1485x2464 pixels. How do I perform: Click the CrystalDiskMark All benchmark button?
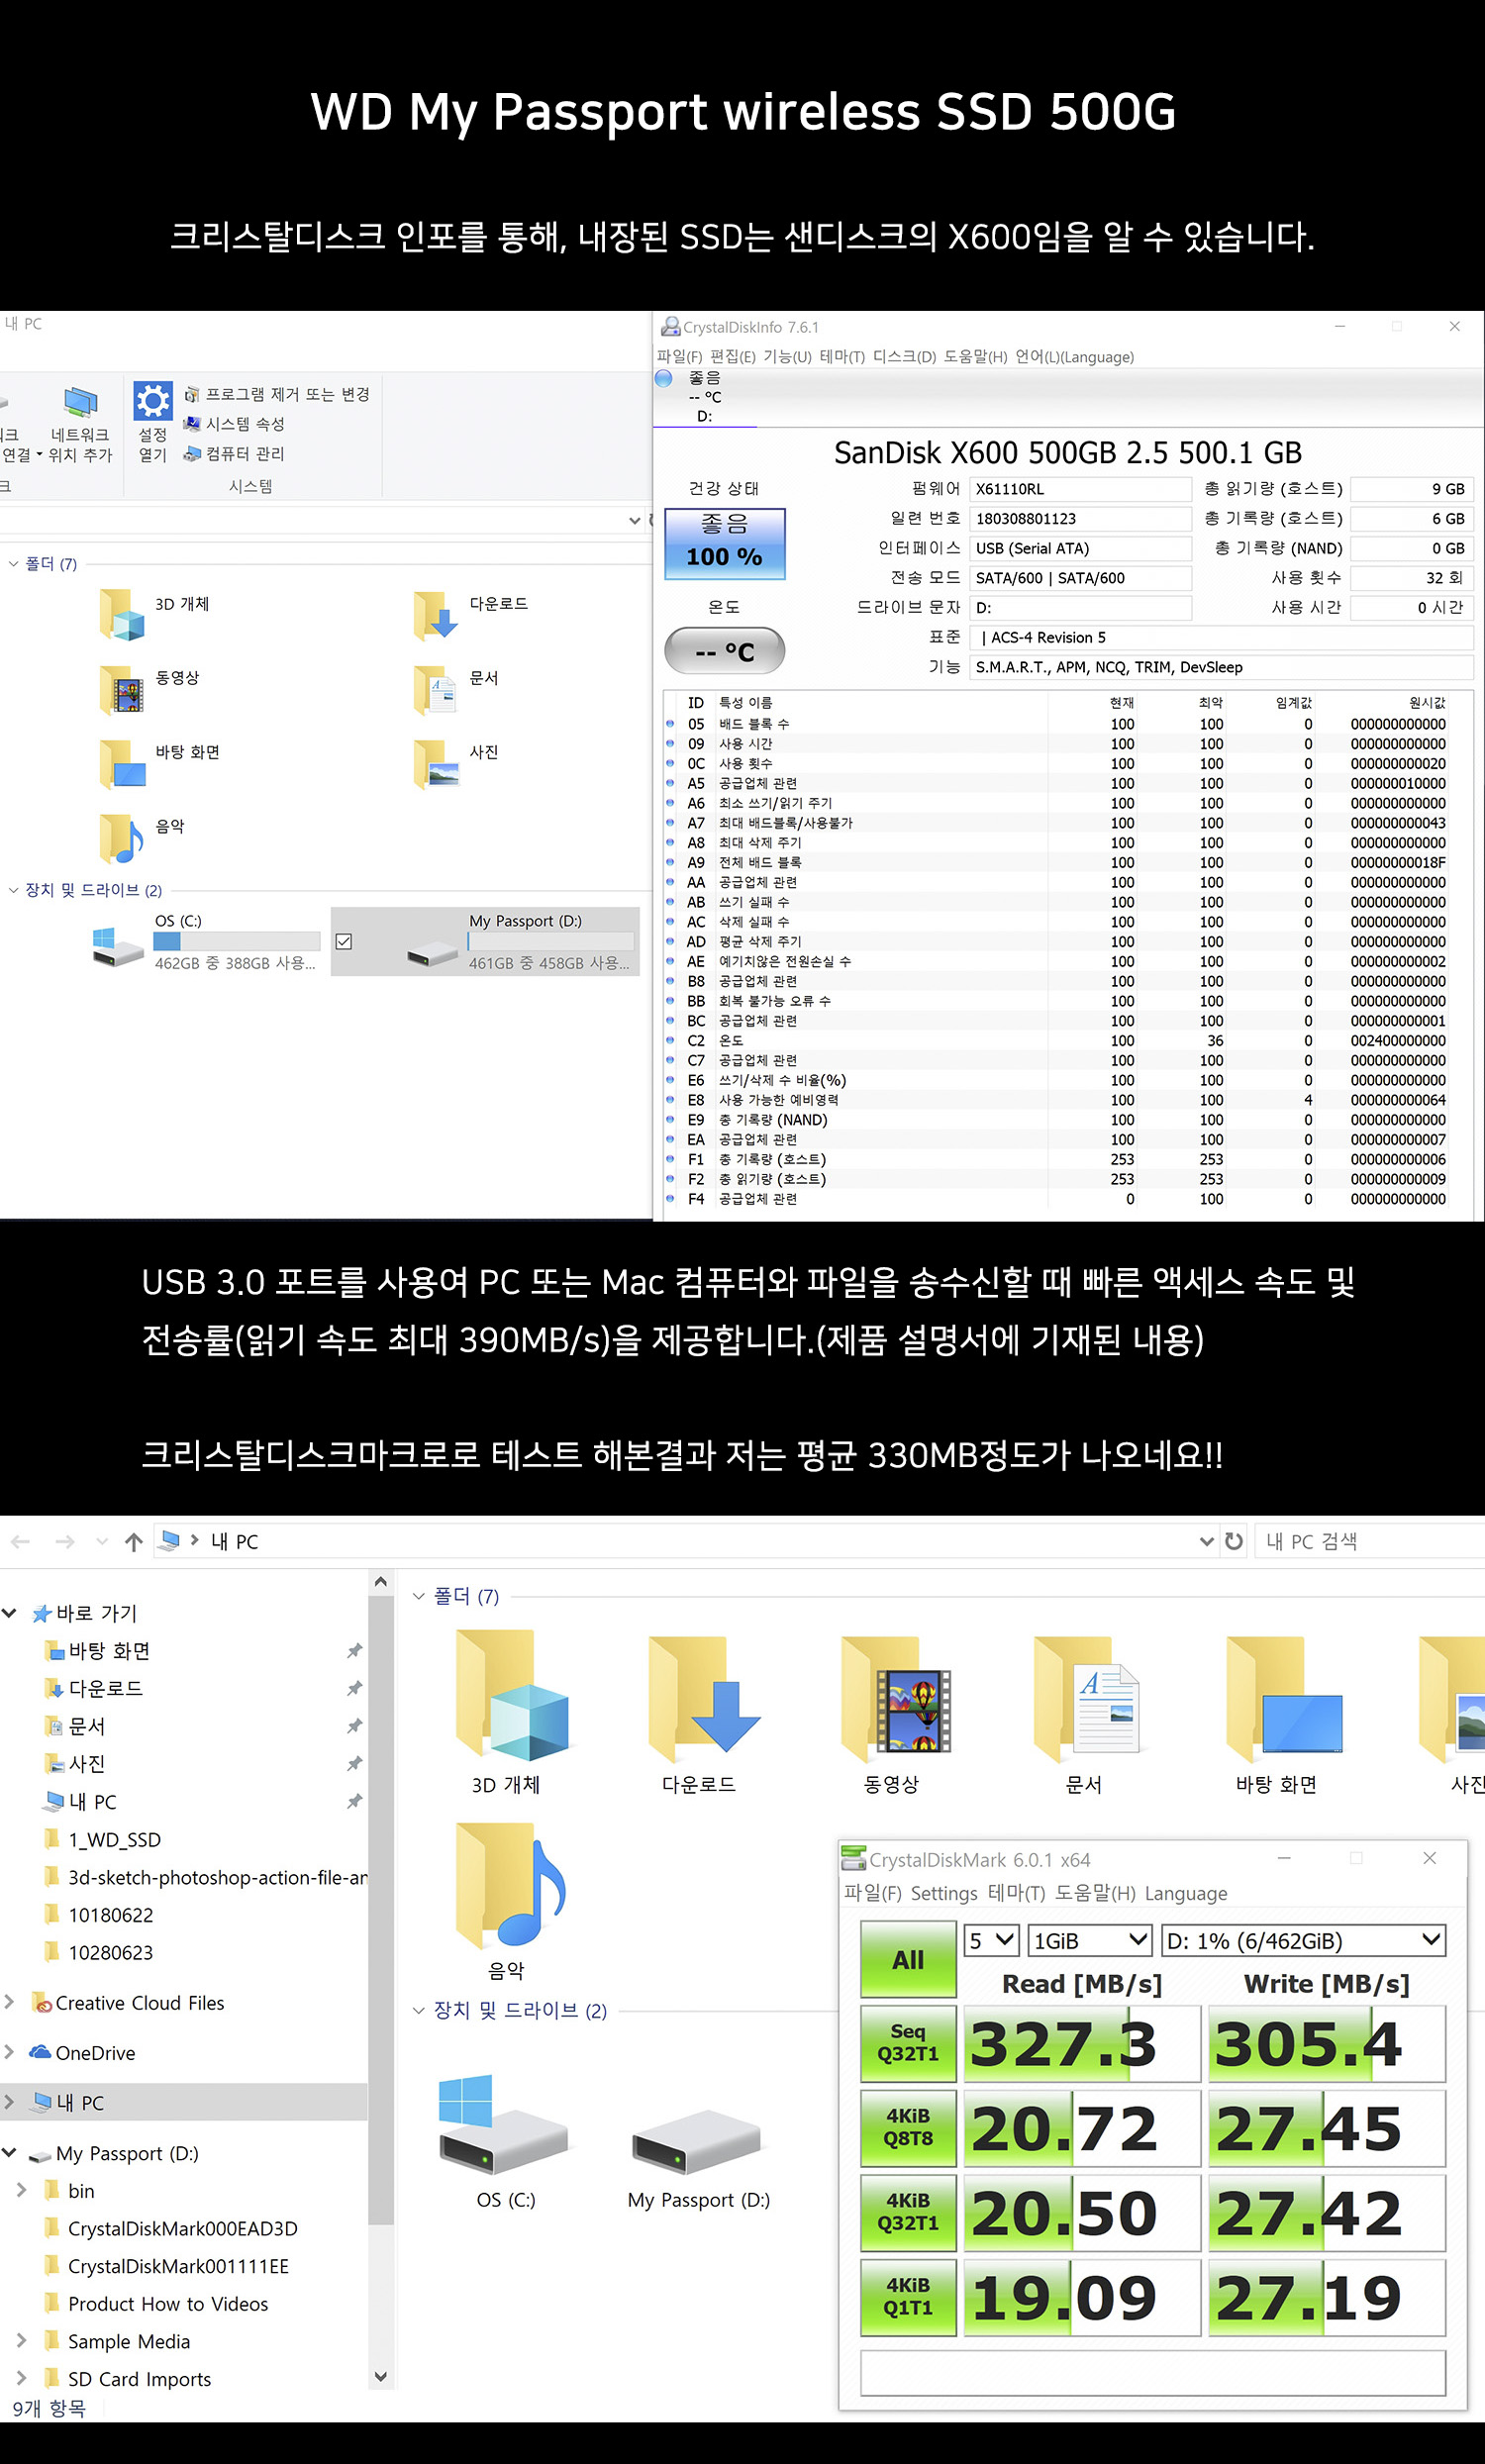(907, 1959)
